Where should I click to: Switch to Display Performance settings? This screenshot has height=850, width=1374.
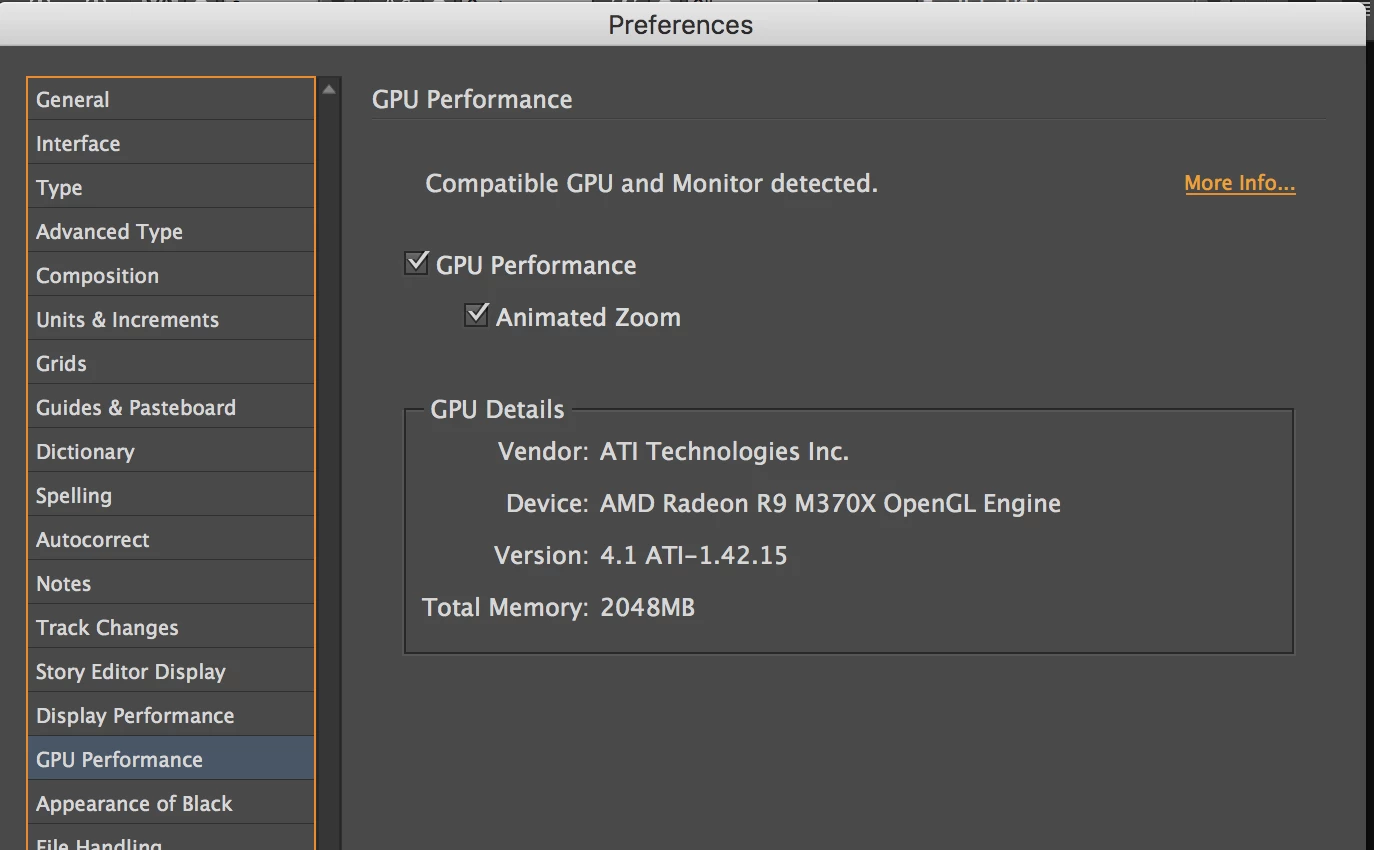point(135,716)
